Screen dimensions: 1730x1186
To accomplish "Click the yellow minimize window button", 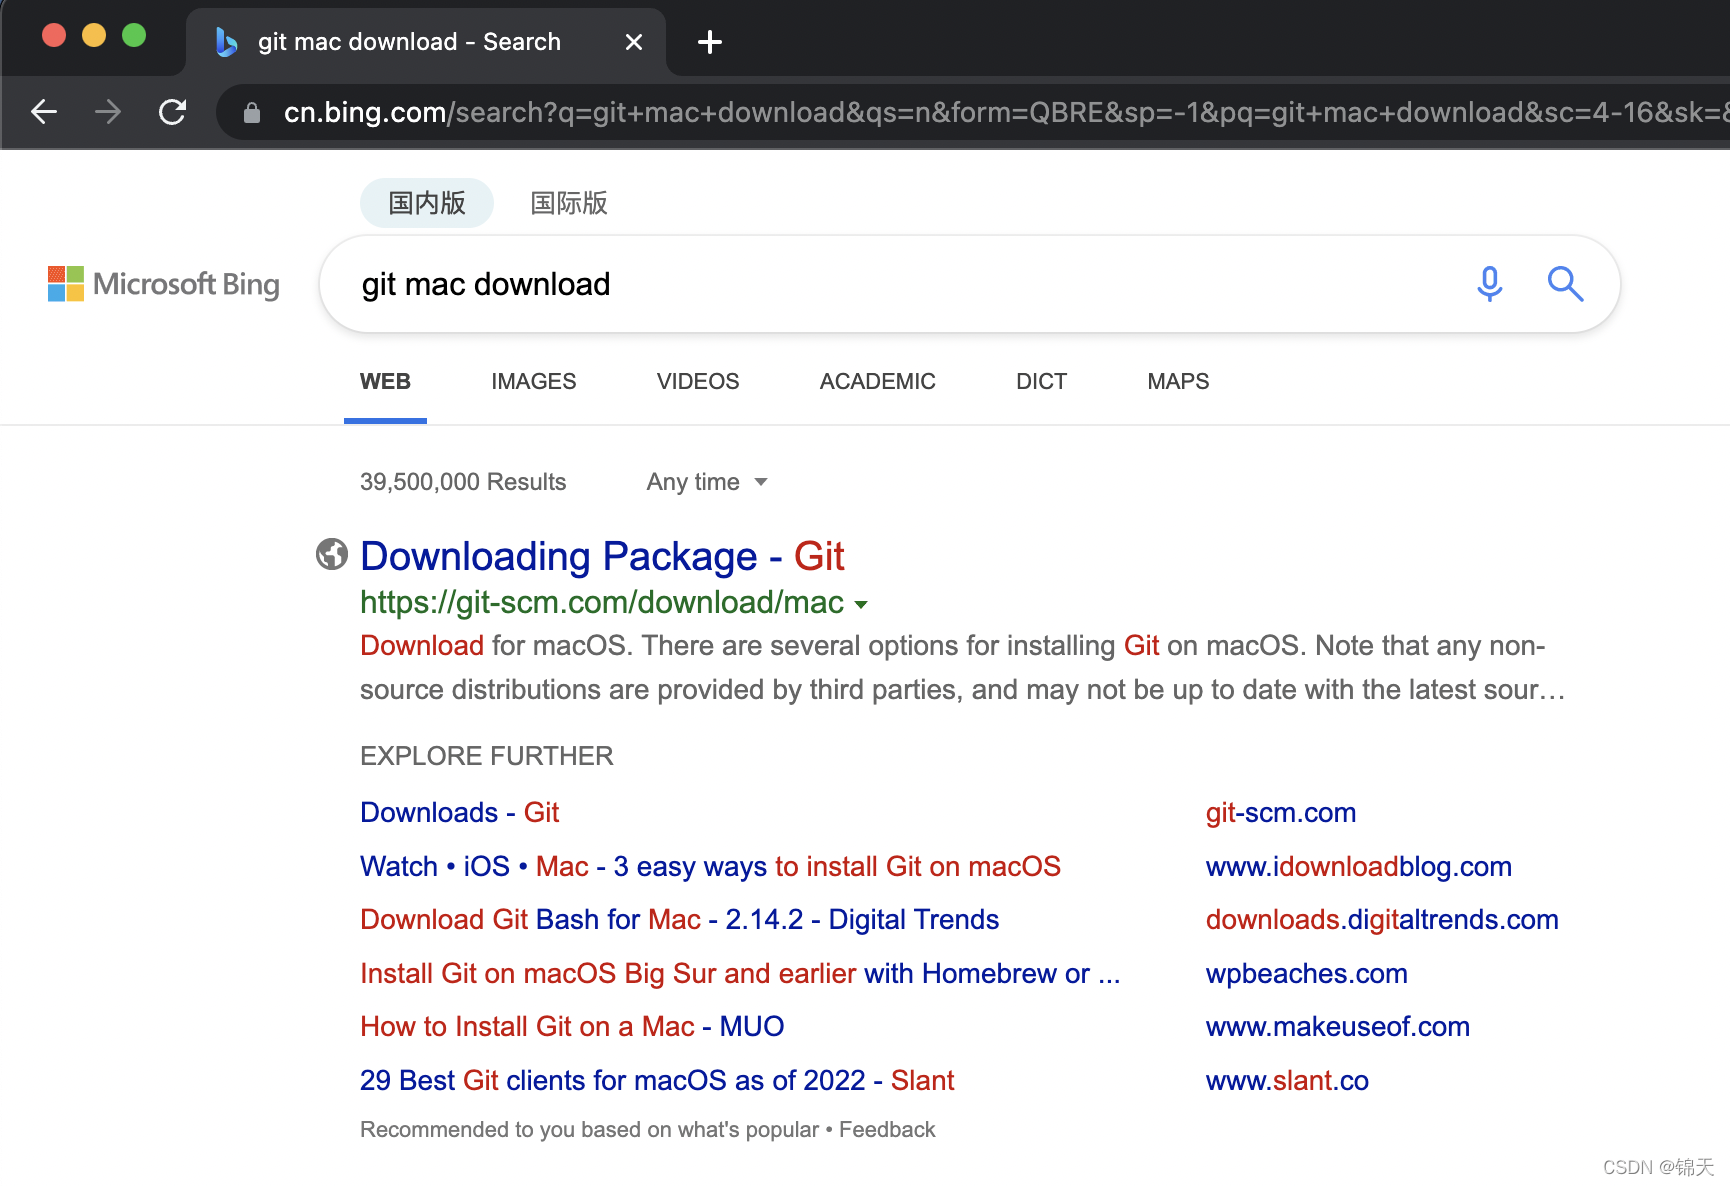I will click(x=94, y=36).
